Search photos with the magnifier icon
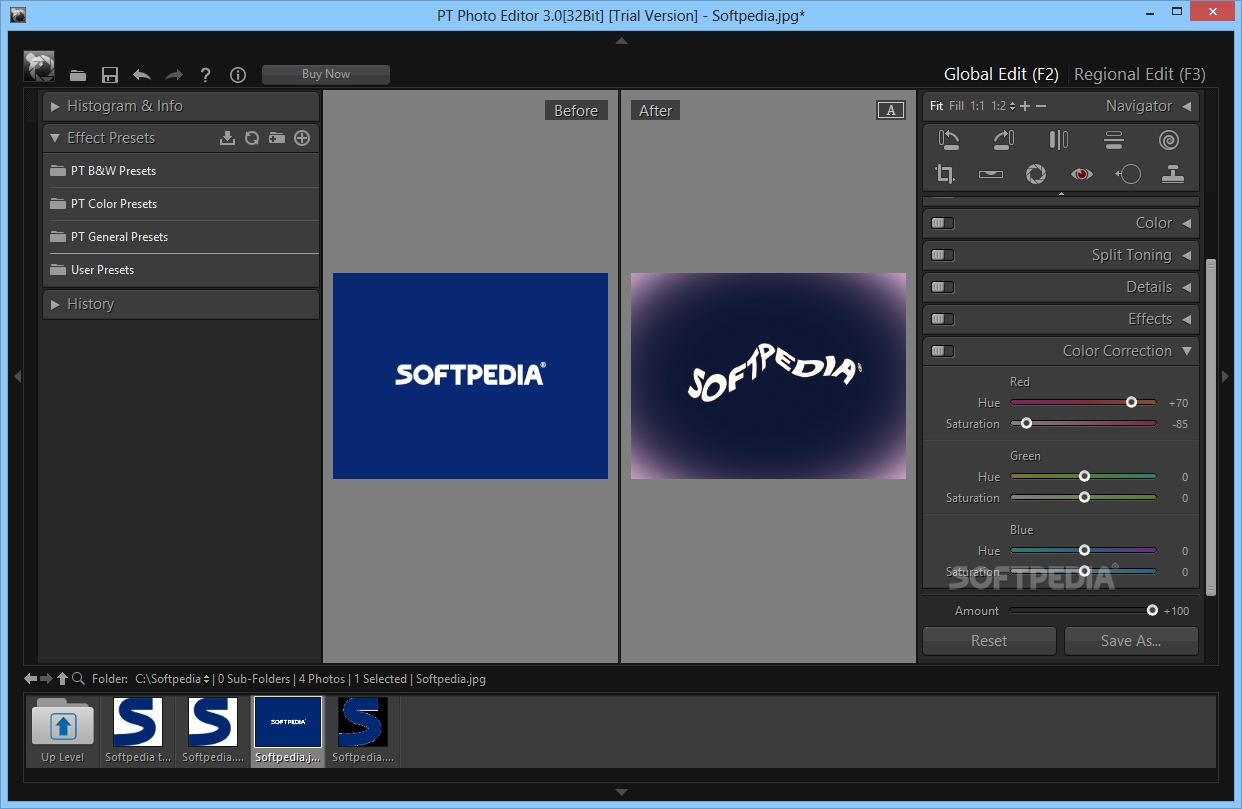Screen dimensions: 1242x809 78,678
